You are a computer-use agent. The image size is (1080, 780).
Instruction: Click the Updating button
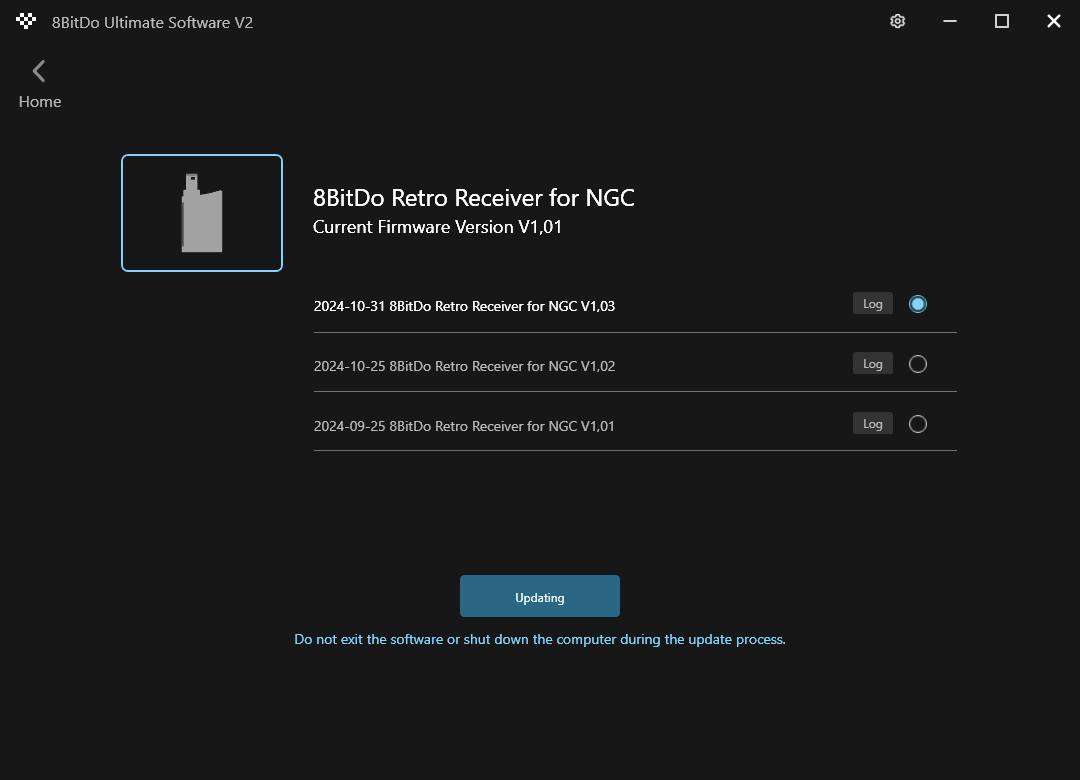click(540, 596)
